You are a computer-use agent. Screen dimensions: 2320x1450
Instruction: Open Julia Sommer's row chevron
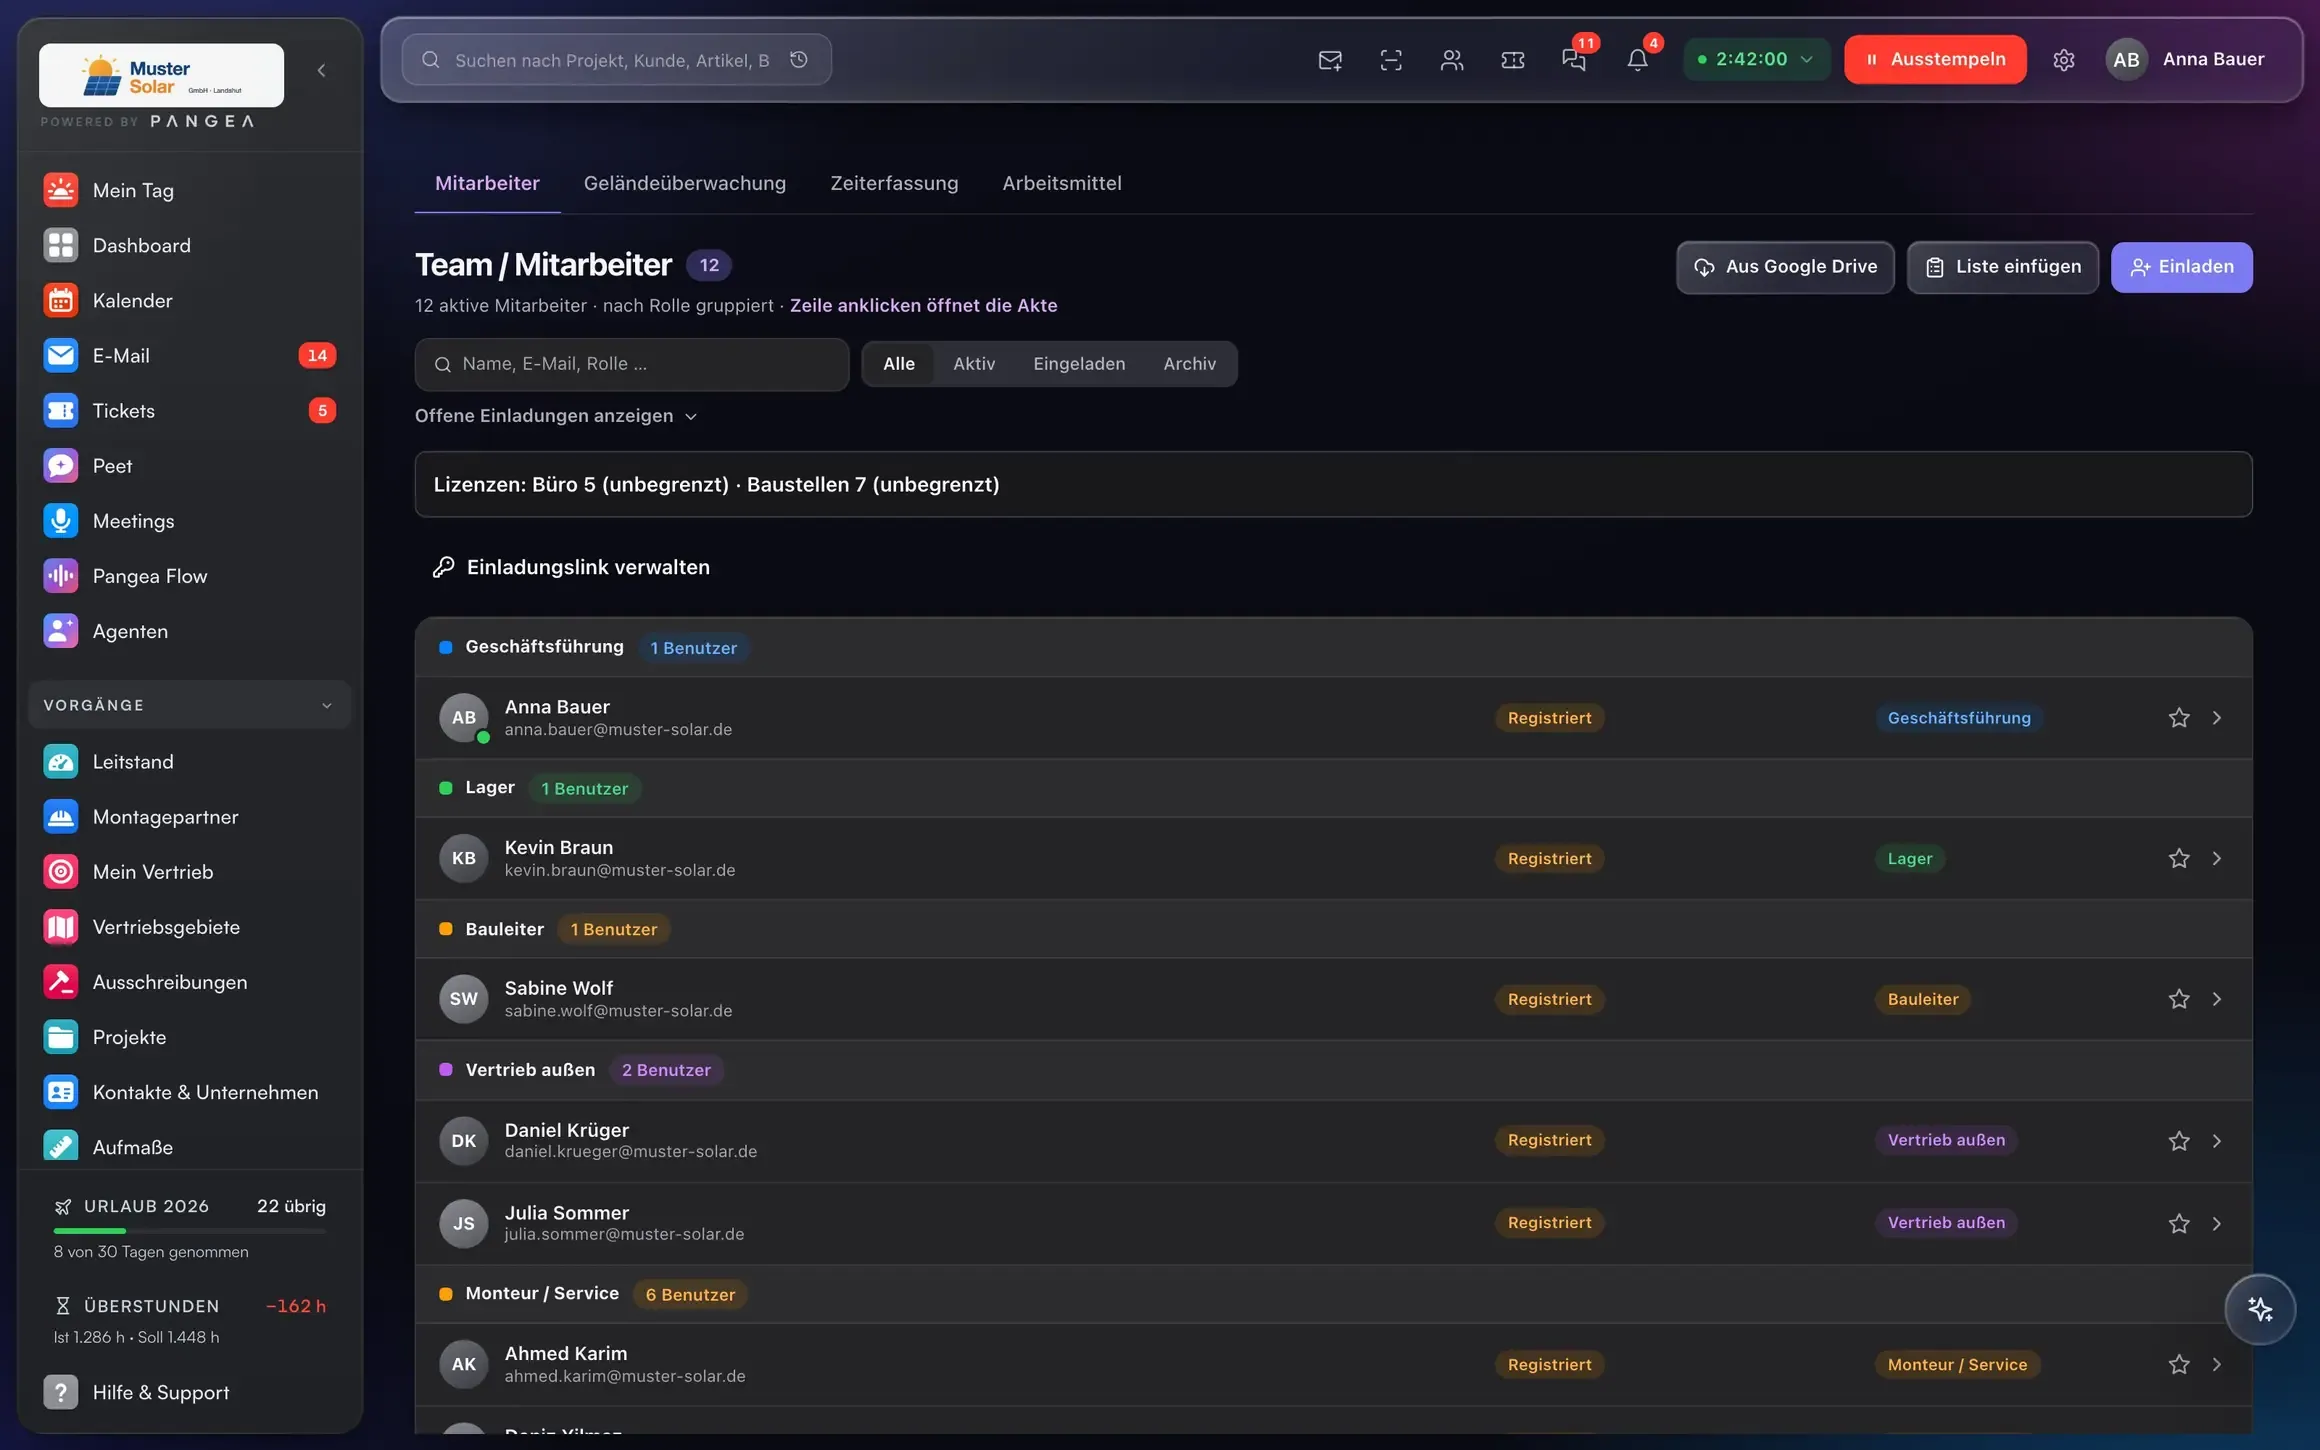point(2217,1224)
